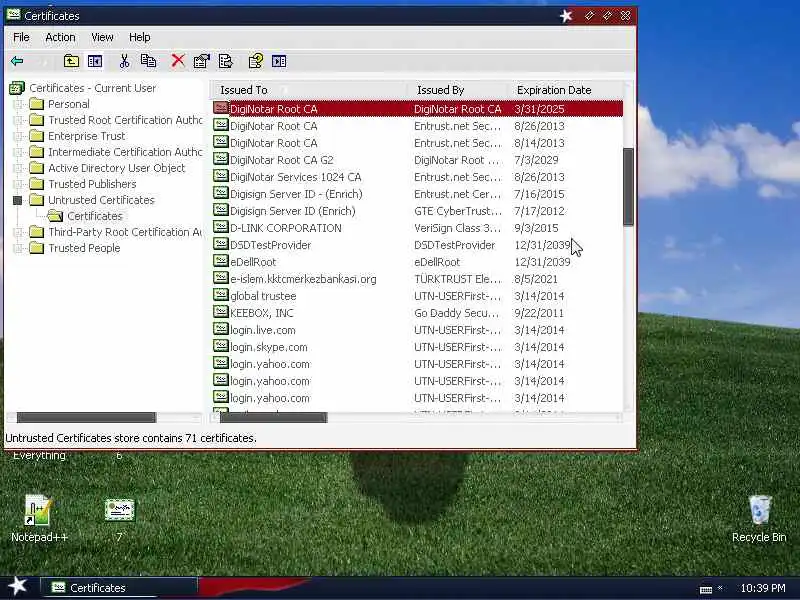This screenshot has height=600, width=800.
Task: Select the Digisign Server ID (Enrich) GTE CyberTrust row
Action: pyautogui.click(x=417, y=211)
